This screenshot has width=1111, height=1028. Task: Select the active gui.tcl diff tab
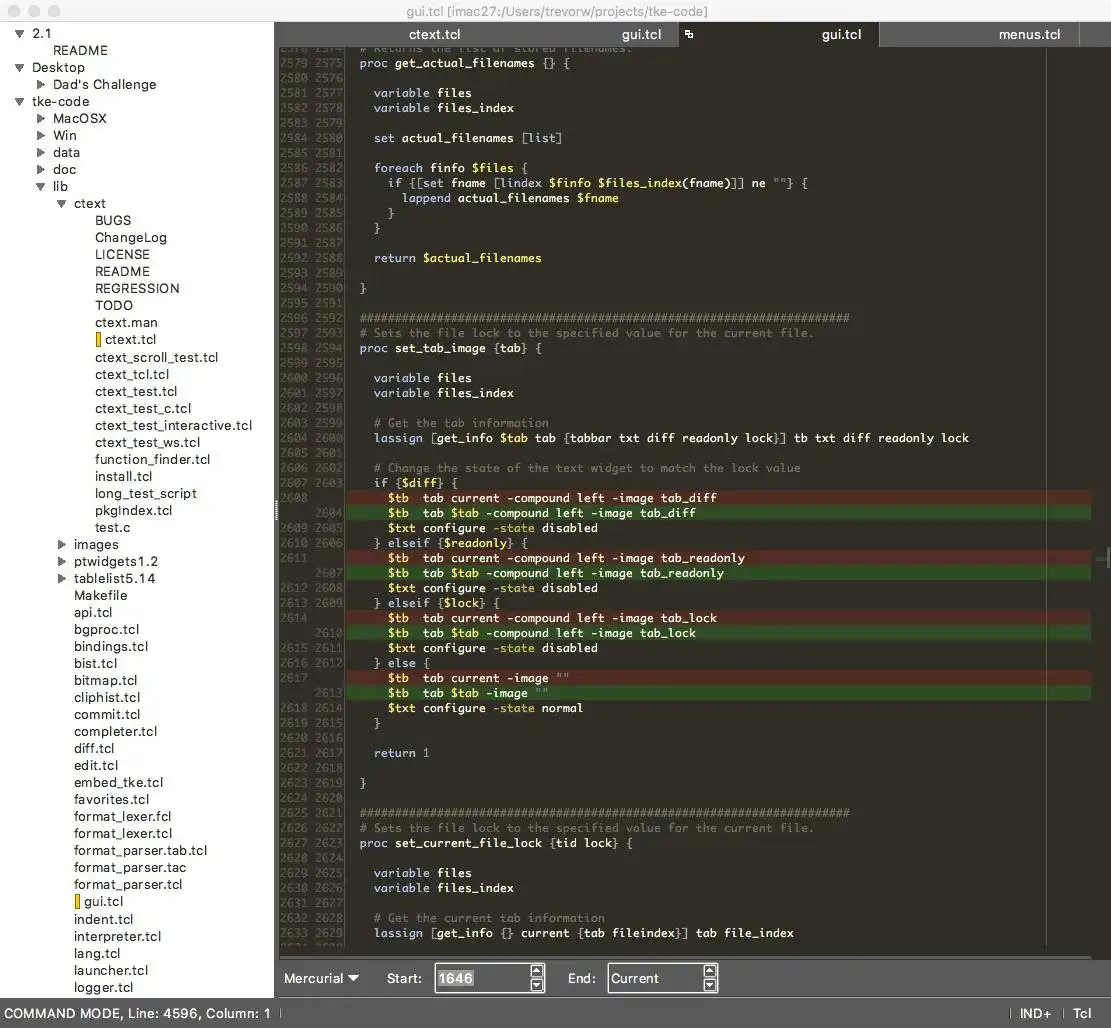tap(841, 35)
